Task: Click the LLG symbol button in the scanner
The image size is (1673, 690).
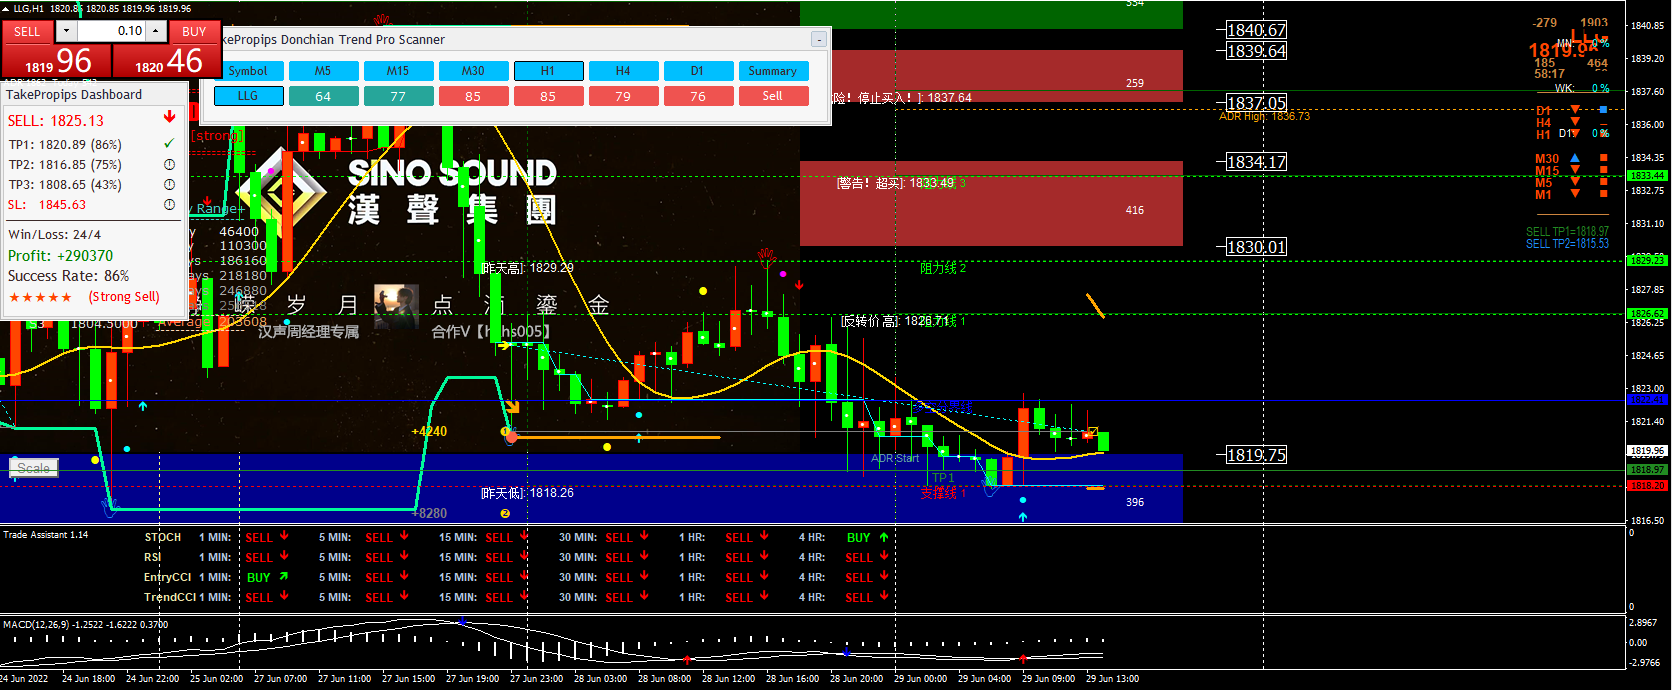Action: pos(248,96)
